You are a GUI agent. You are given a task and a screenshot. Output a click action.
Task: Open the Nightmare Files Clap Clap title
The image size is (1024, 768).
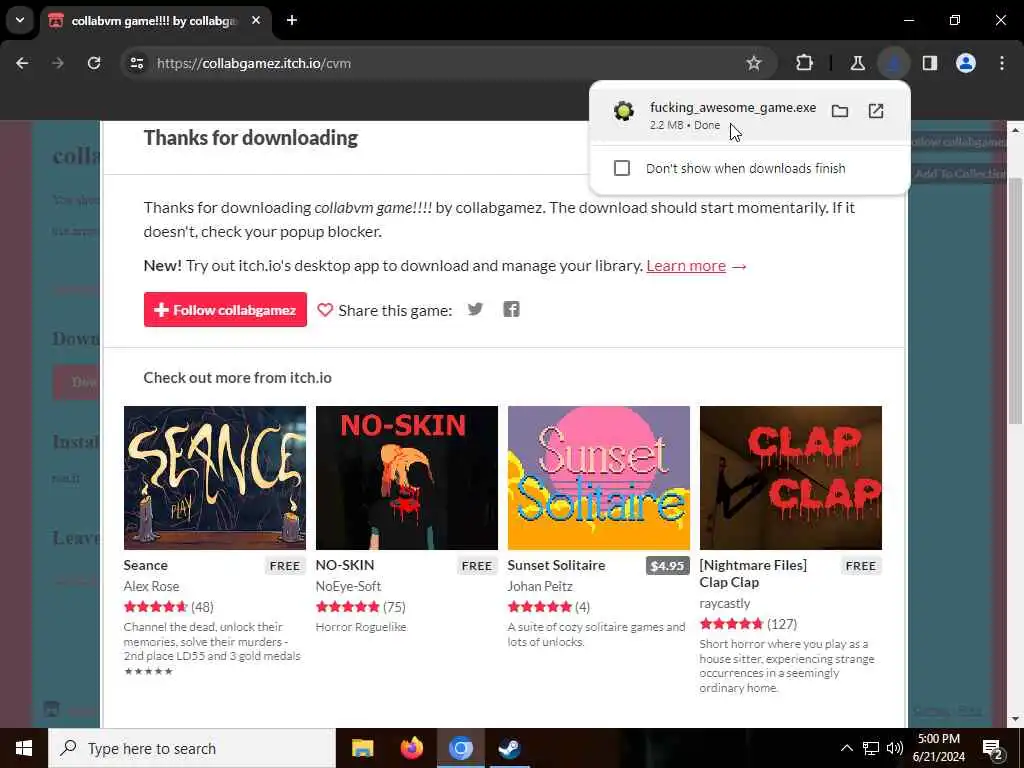(753, 573)
